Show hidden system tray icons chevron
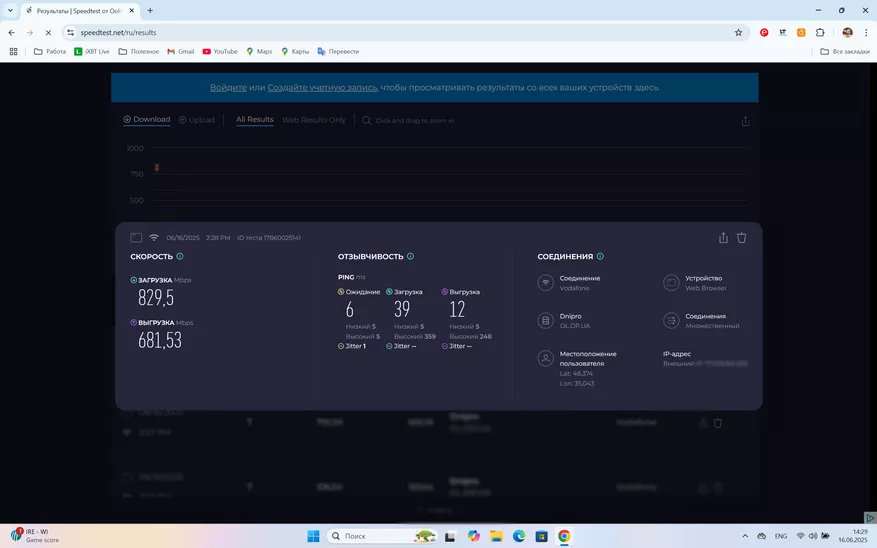The height and width of the screenshot is (548, 877). click(746, 536)
